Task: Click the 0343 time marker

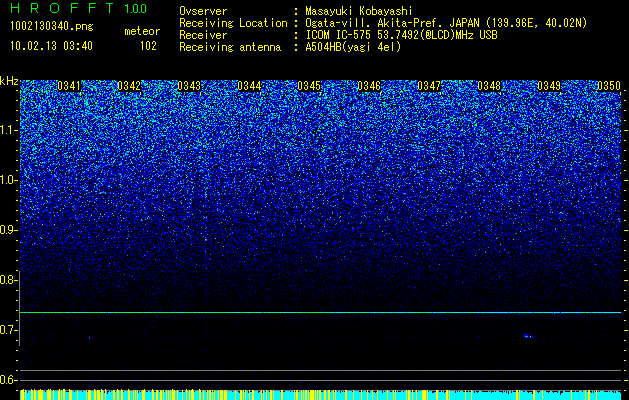Action: (189, 86)
